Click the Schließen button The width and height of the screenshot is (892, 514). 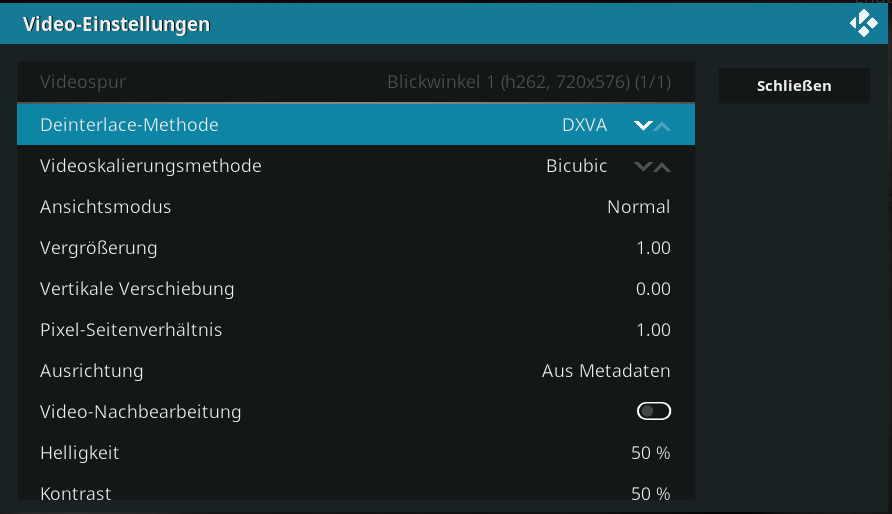click(x=794, y=86)
